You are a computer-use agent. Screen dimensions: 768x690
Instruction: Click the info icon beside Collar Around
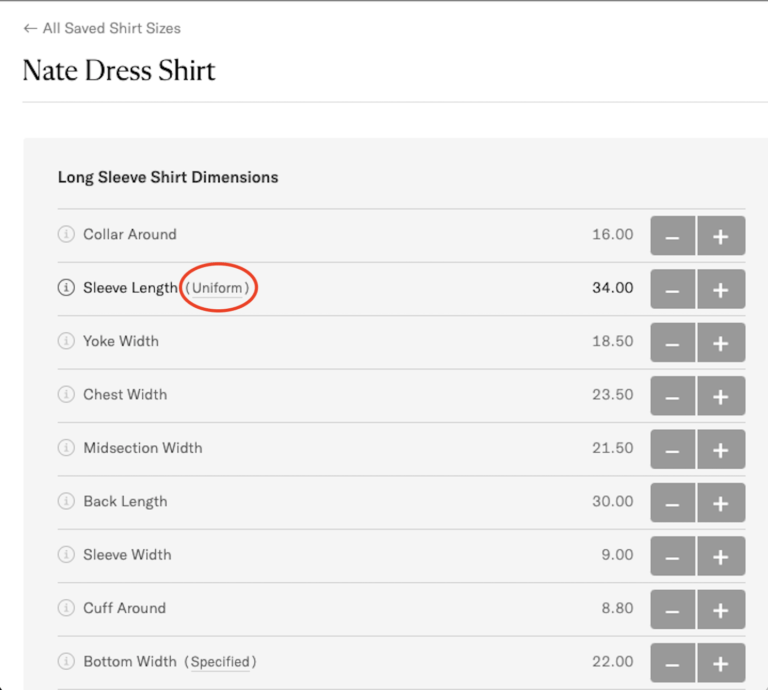pos(66,235)
